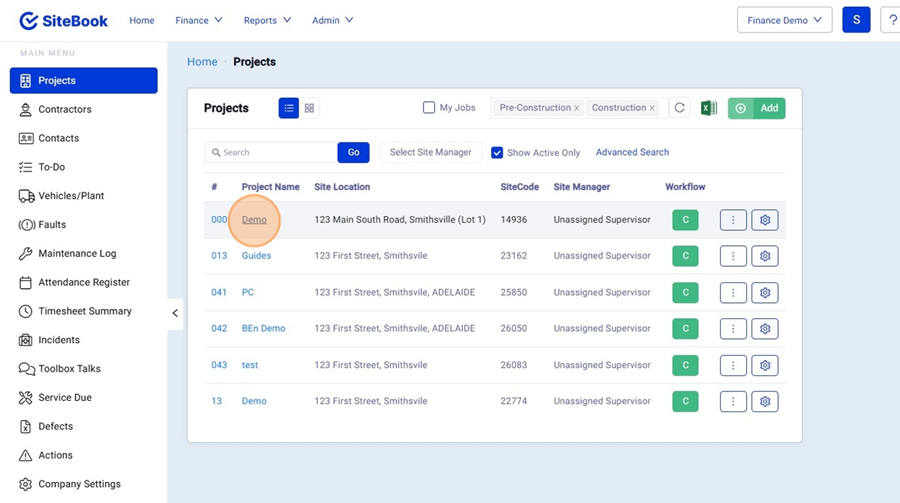Image resolution: width=900 pixels, height=503 pixels.
Task: Open the Finance Demo company selector
Action: [x=784, y=20]
